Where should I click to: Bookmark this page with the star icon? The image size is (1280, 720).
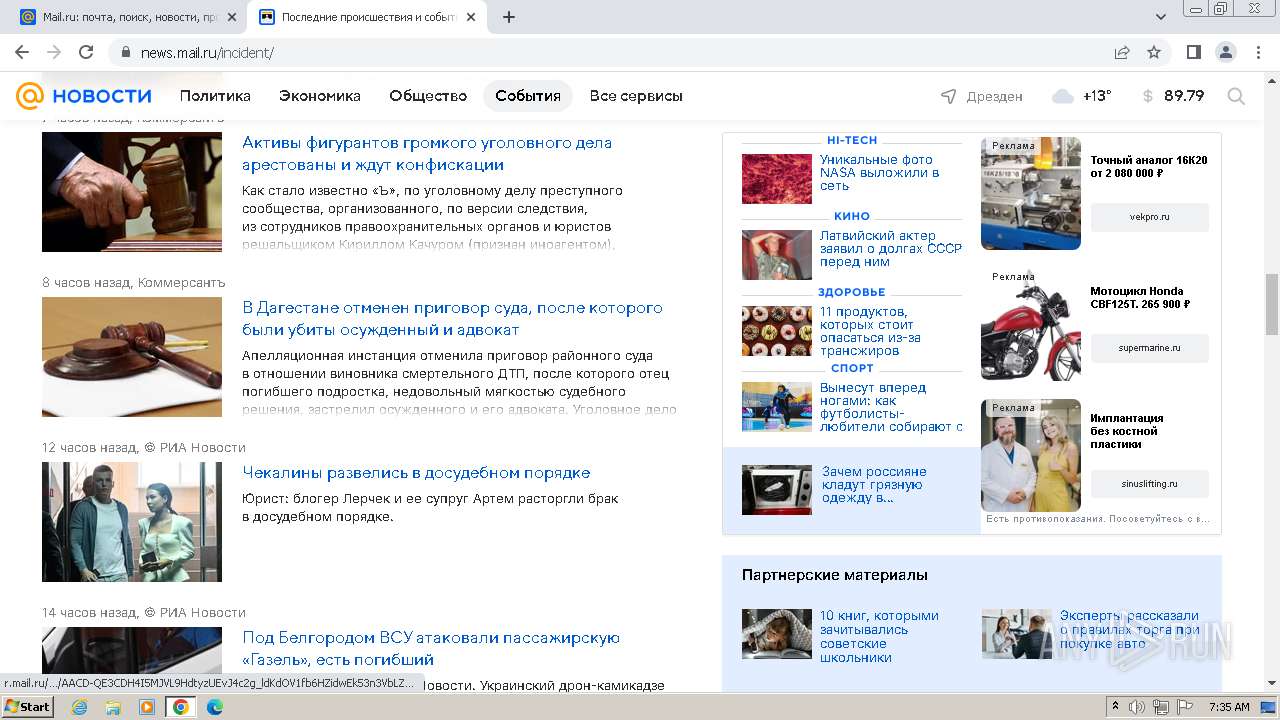point(1154,52)
